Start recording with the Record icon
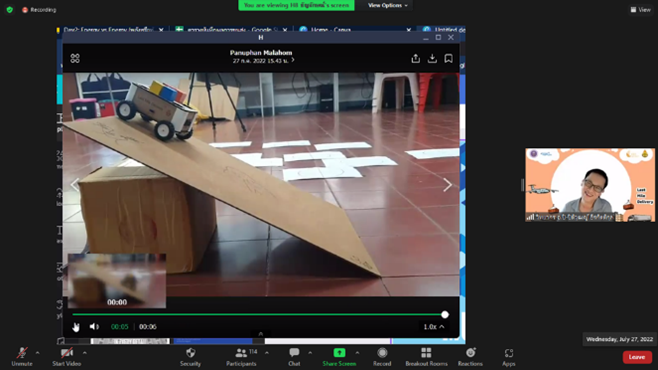658x370 pixels. coord(382,353)
